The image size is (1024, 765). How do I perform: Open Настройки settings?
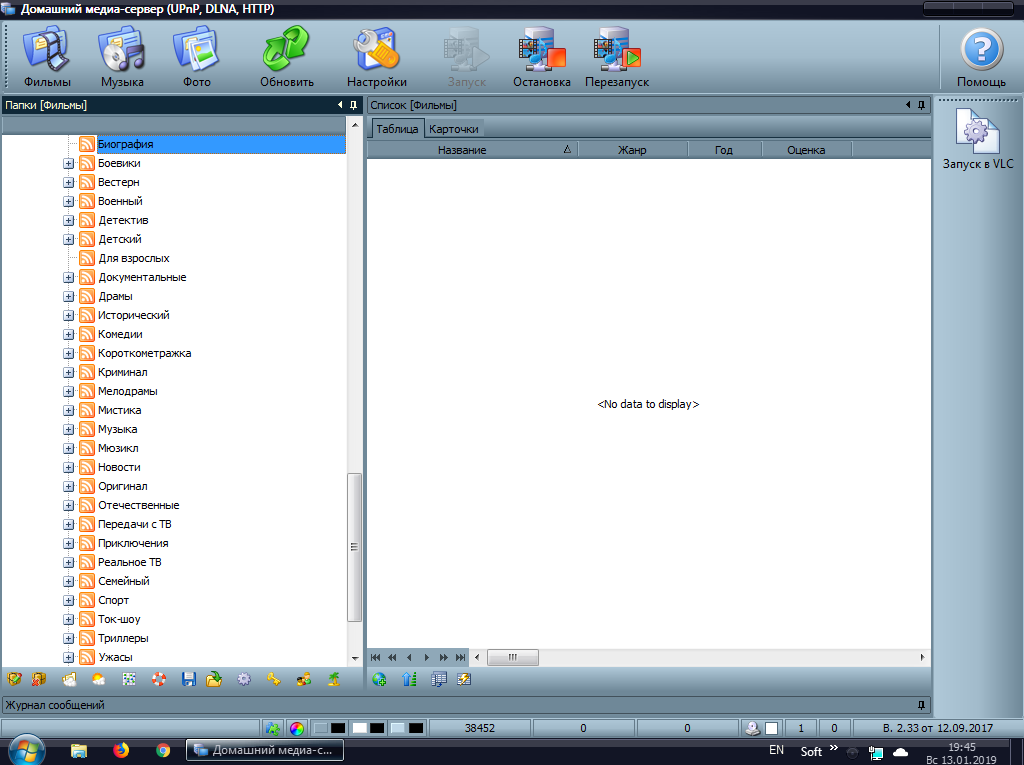coord(376,56)
